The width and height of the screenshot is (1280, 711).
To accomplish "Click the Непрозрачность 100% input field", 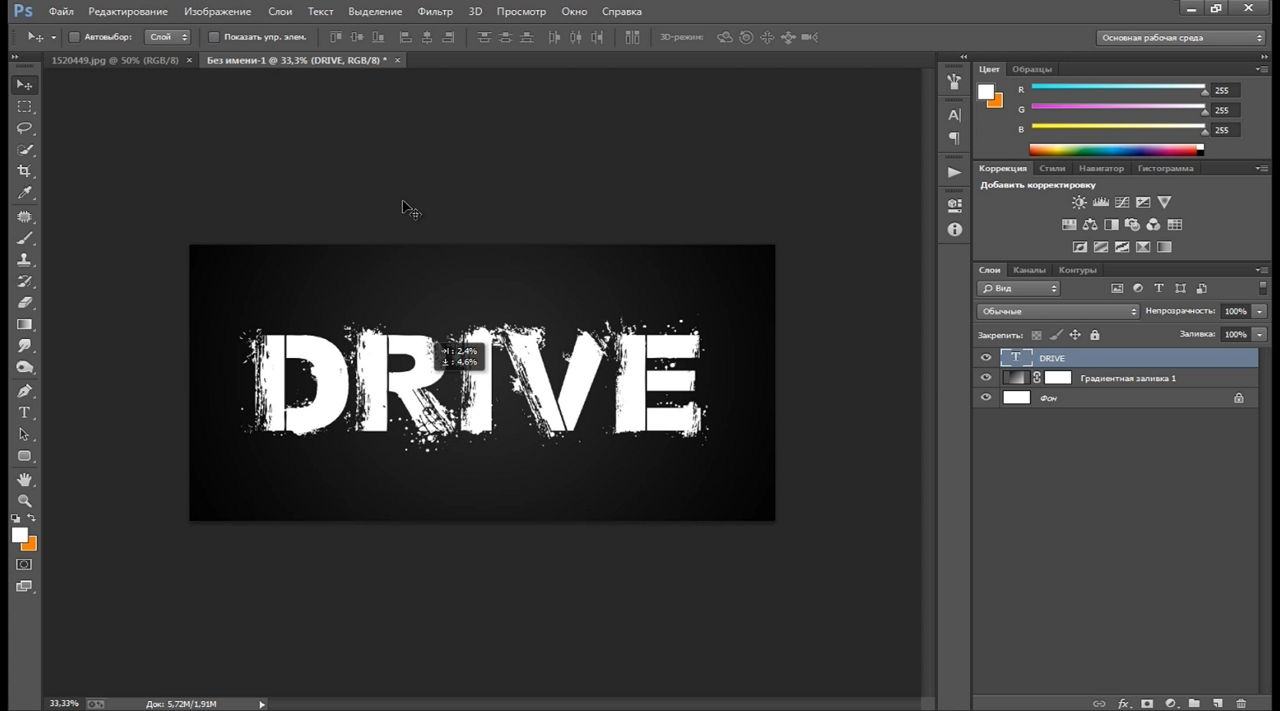I will [x=1235, y=311].
